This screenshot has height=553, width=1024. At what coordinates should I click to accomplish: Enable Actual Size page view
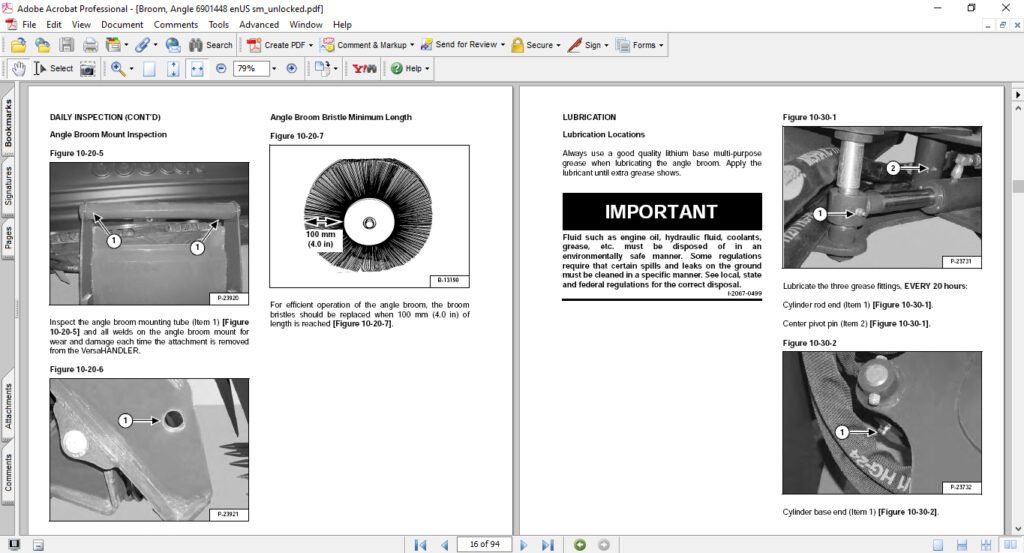[149, 69]
